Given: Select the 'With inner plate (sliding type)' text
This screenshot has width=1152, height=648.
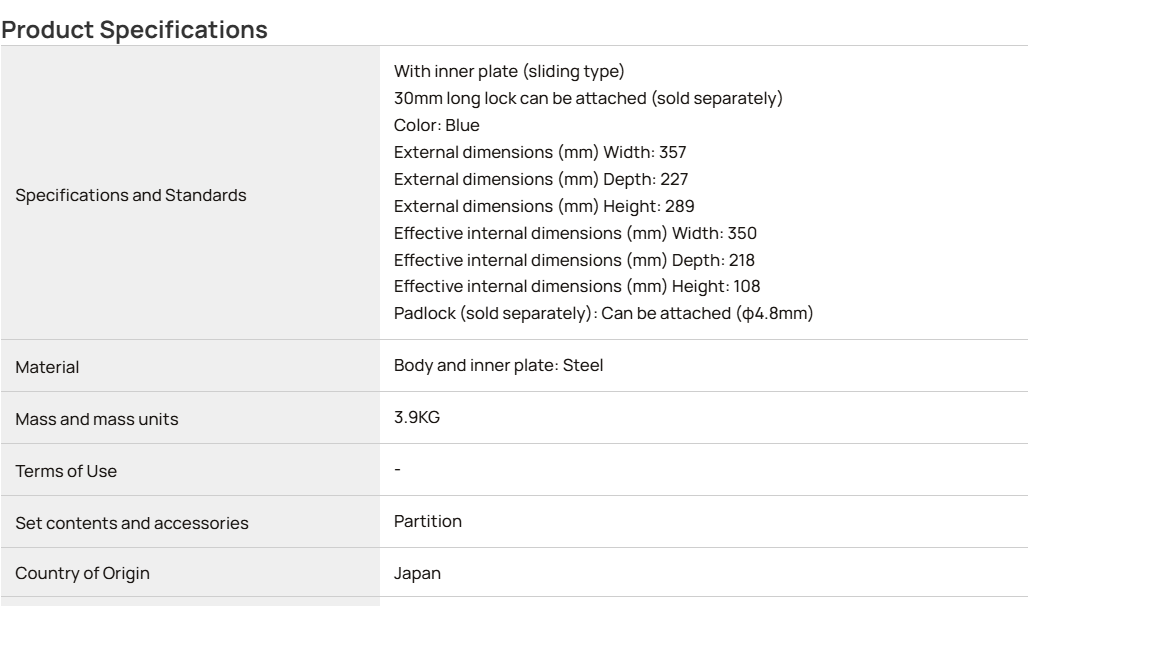Looking at the screenshot, I should click(509, 71).
